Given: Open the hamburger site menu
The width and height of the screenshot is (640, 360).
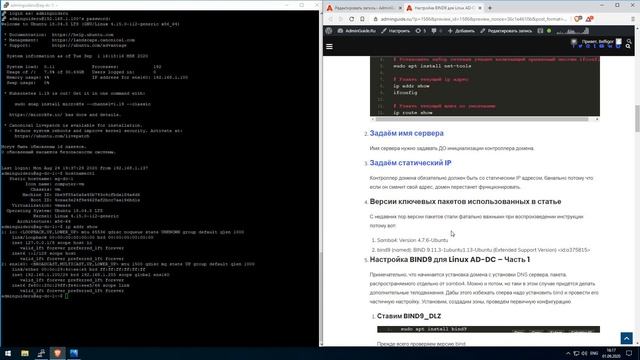Looking at the screenshot, I should coord(329,47).
